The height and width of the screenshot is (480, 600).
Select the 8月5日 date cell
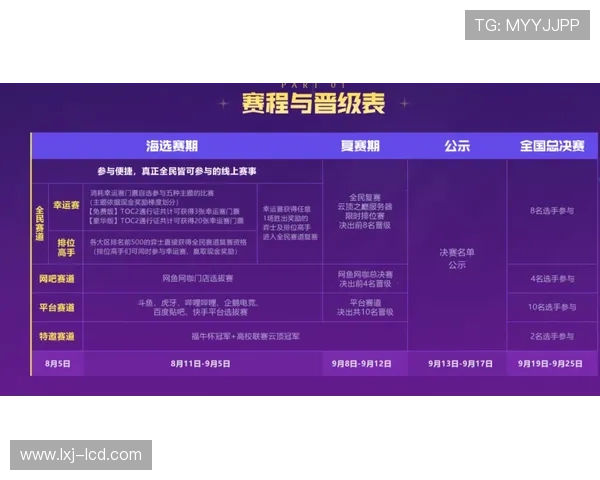(57, 364)
